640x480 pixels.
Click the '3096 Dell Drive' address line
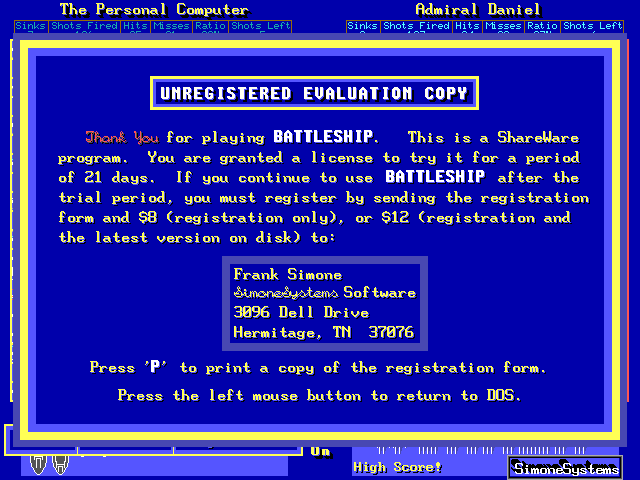tap(301, 313)
